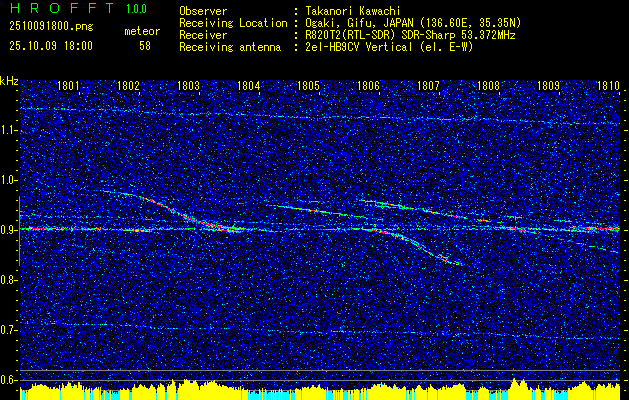Click the 1803 time marker
Image resolution: width=629 pixels, height=400 pixels.
point(188,86)
